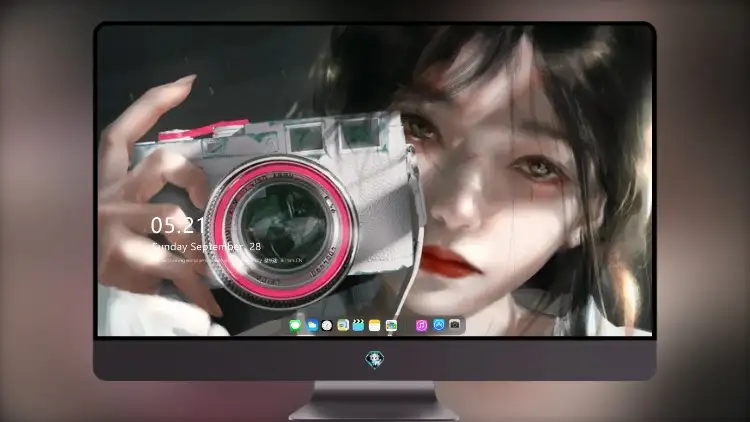Click the 05.21 clock widget

178,225
